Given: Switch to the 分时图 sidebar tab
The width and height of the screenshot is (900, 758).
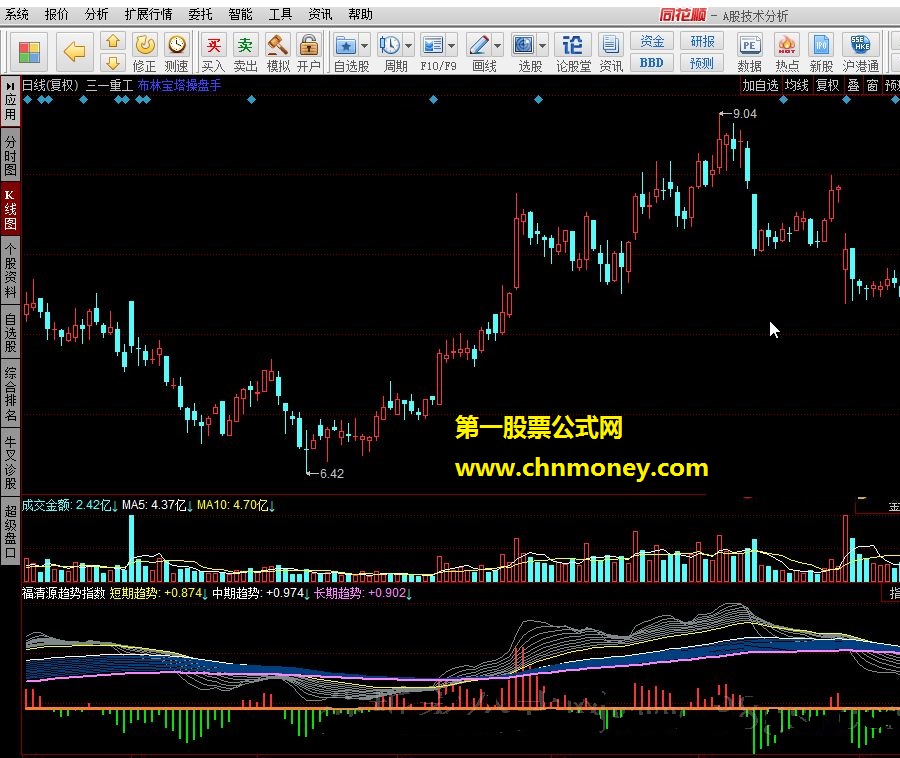Looking at the screenshot, I should (10, 156).
